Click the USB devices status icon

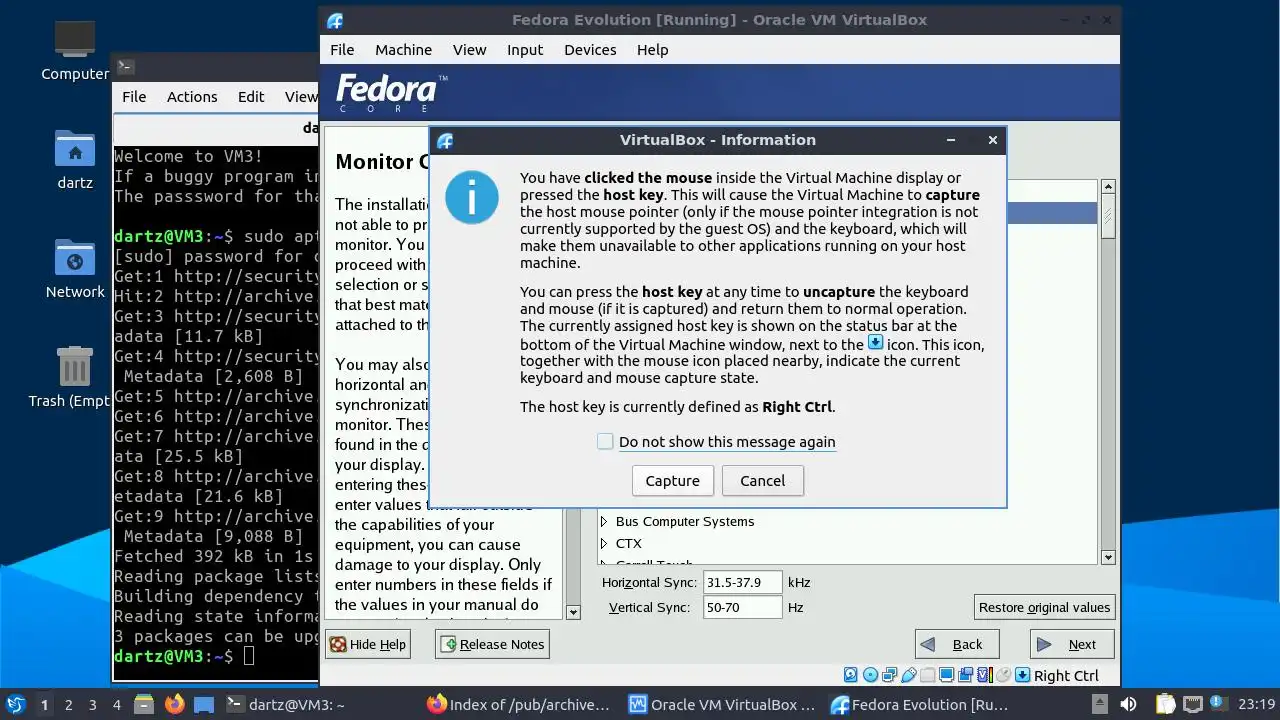(909, 675)
